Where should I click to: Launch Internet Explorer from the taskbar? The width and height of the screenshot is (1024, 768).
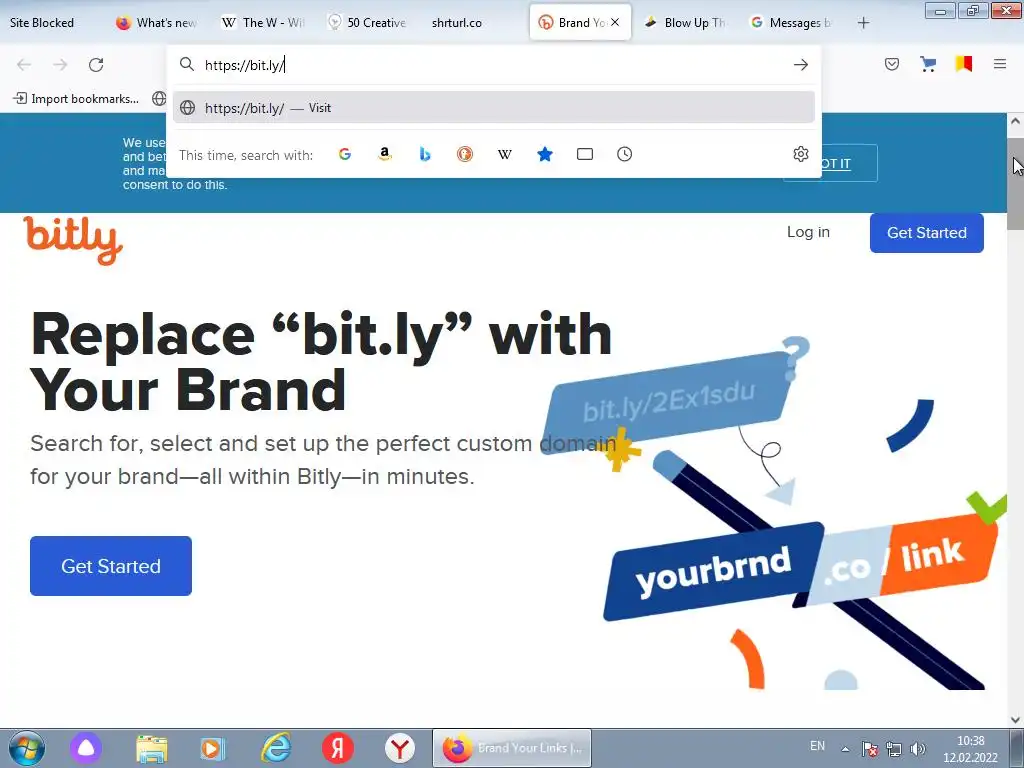(x=276, y=748)
